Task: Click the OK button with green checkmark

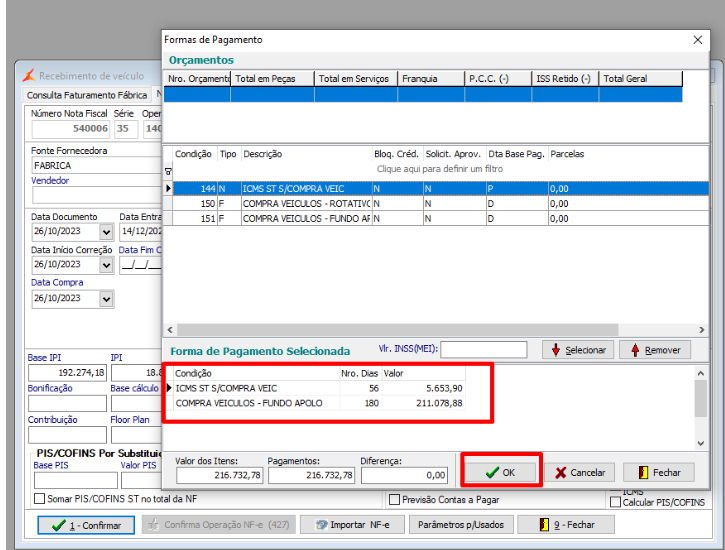Action: click(x=500, y=472)
